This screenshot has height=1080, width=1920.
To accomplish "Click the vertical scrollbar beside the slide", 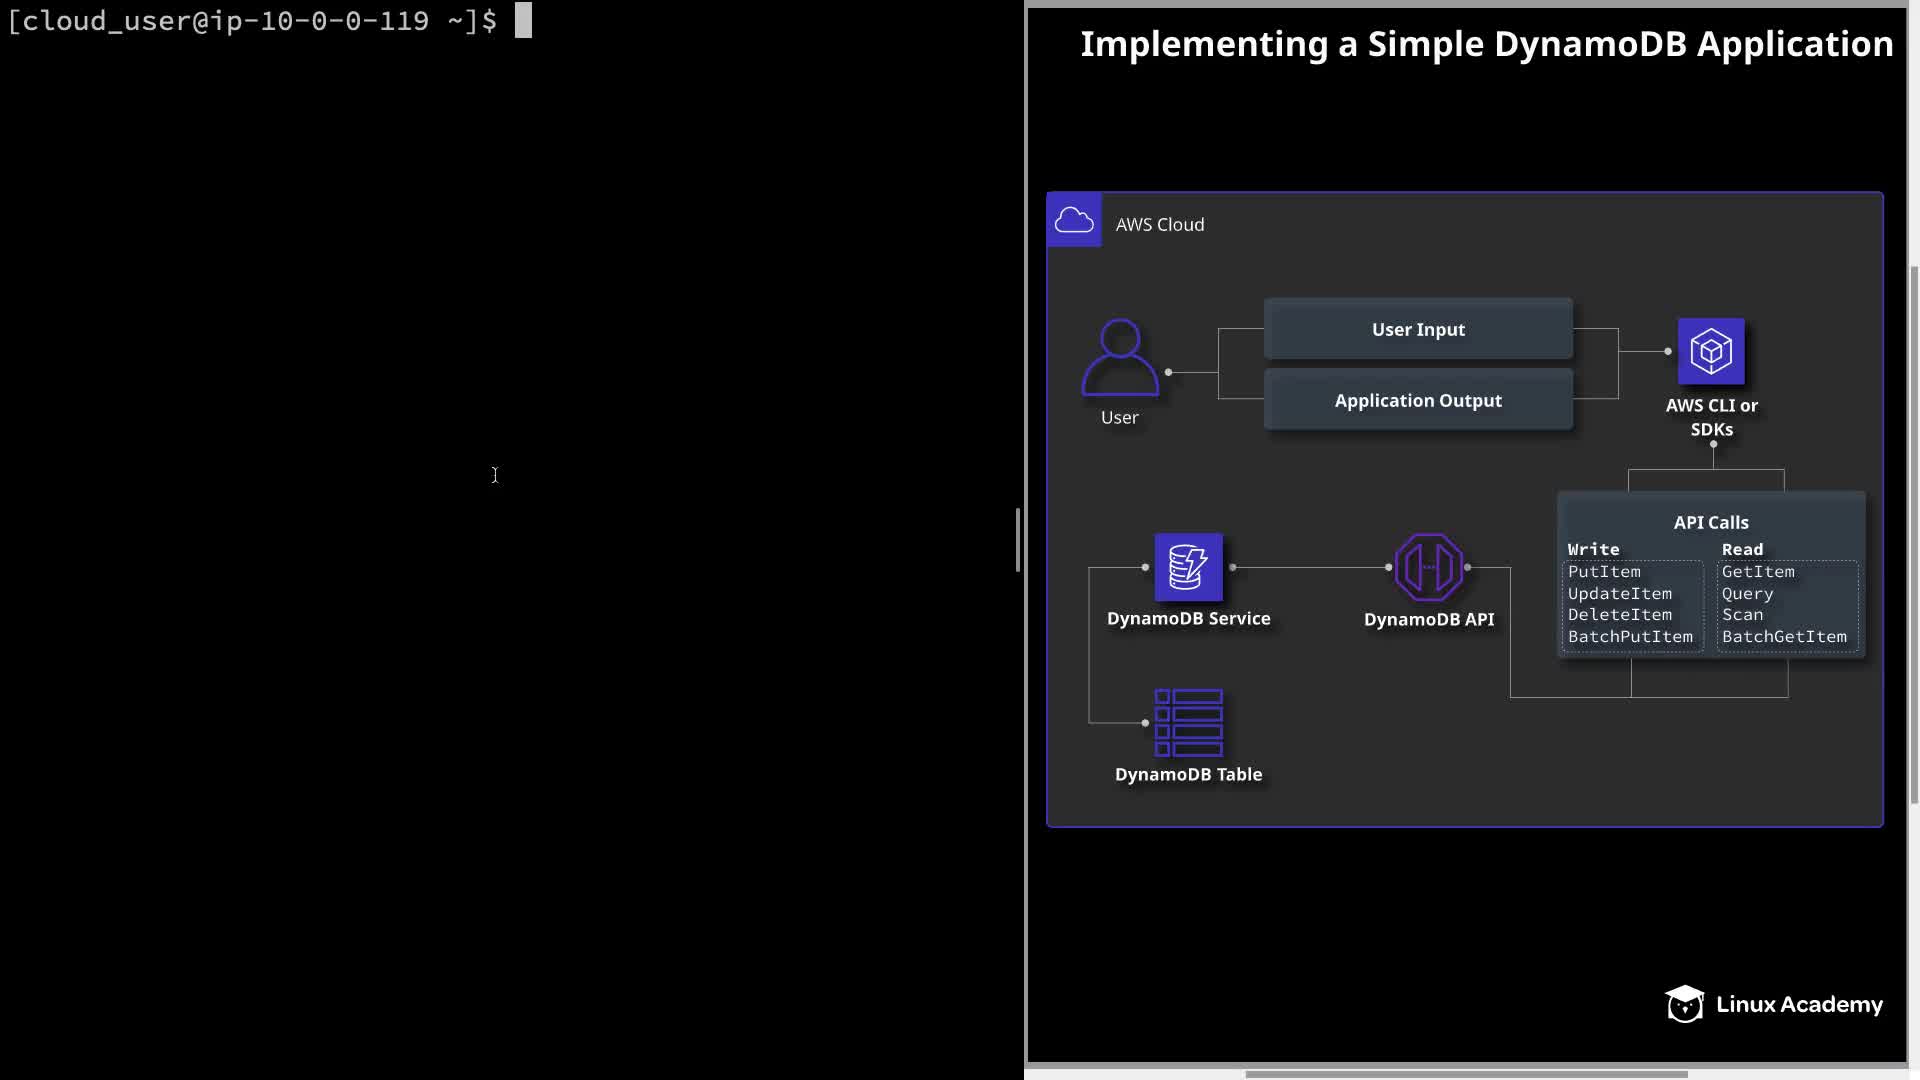I will pyautogui.click(x=1914, y=535).
